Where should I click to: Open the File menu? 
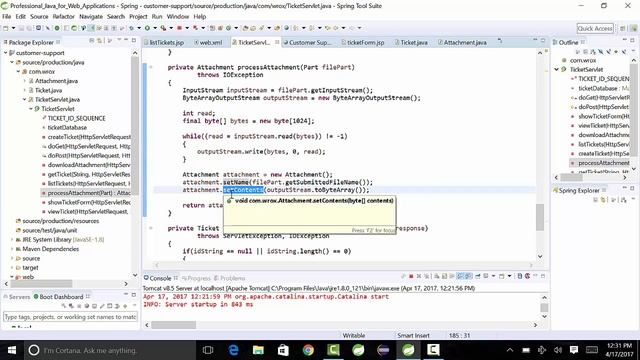tap(7, 16)
